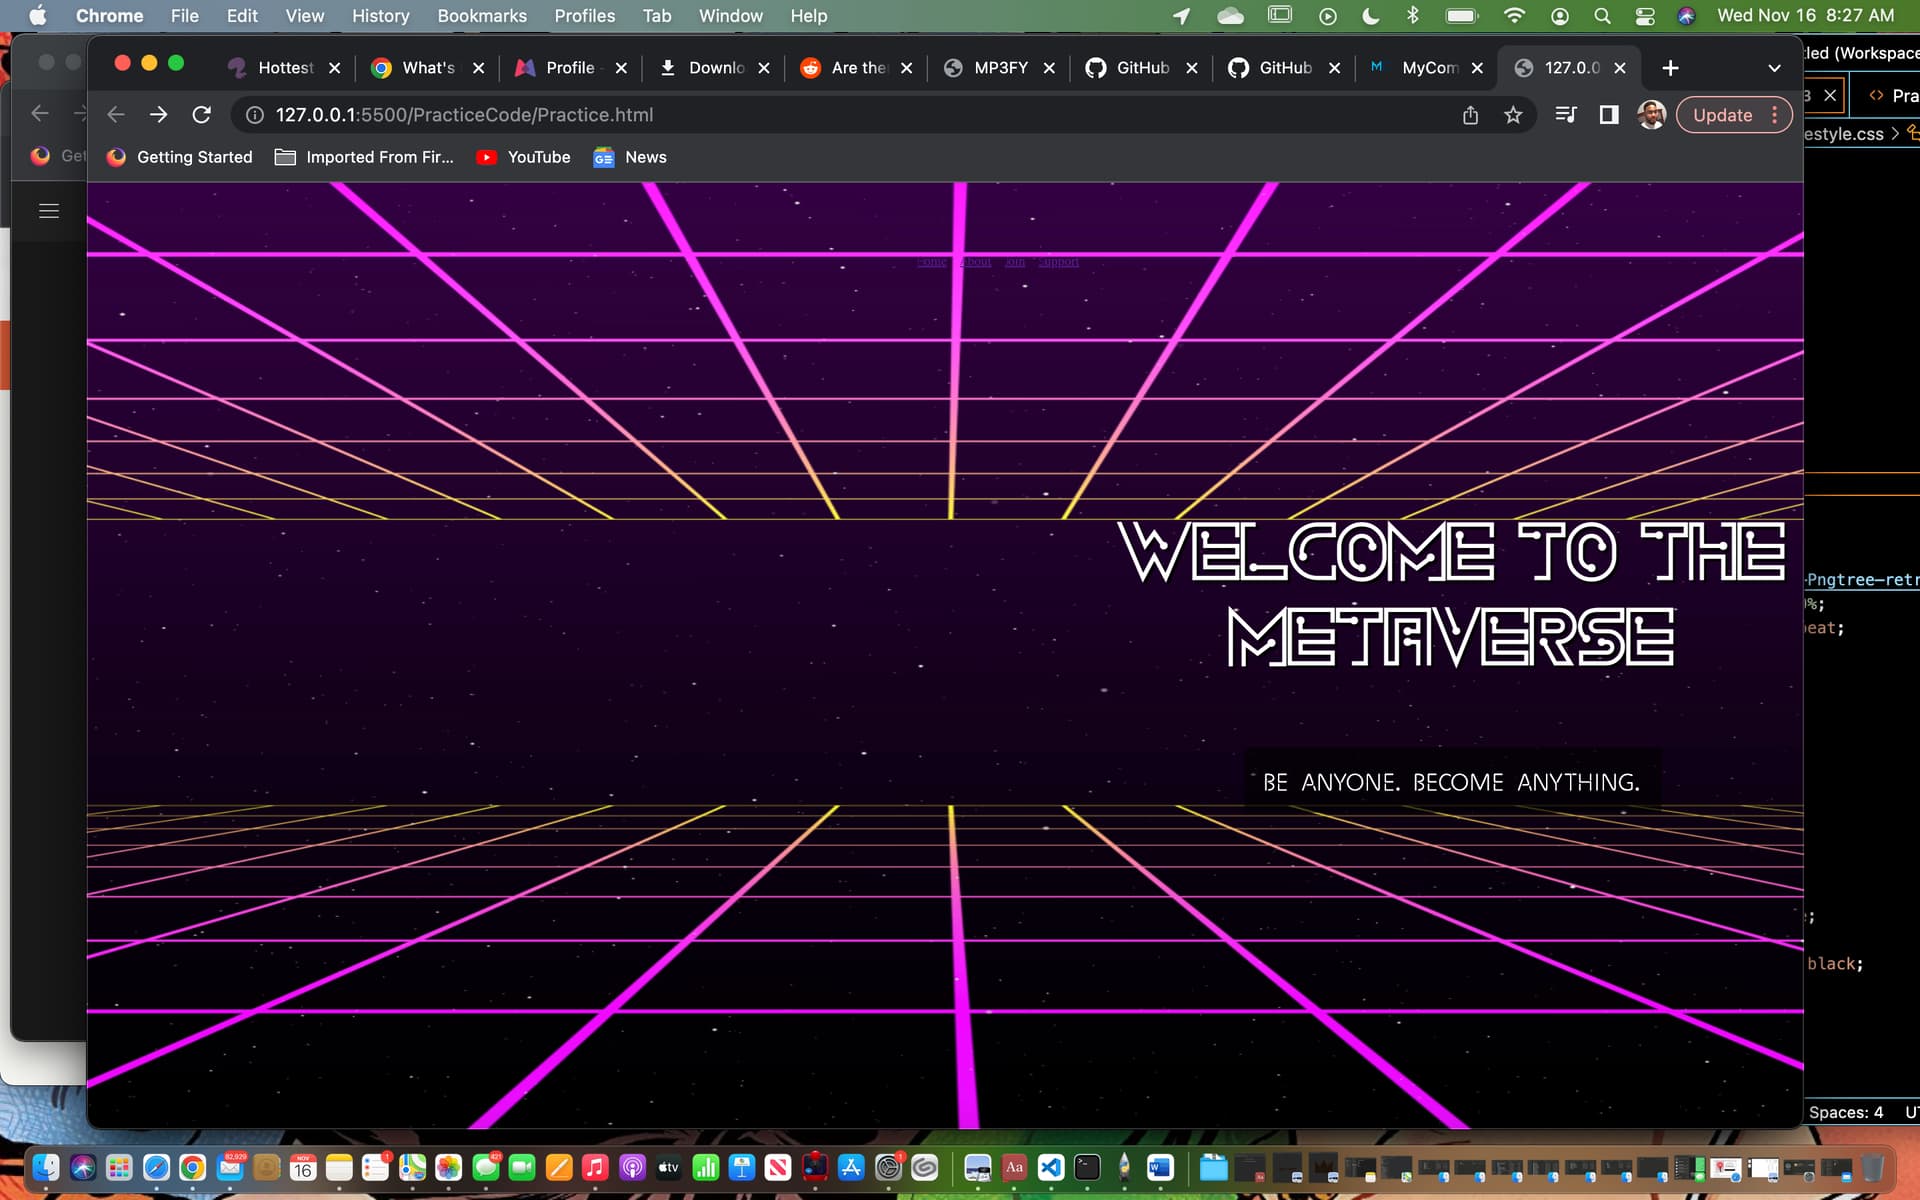Click the battery status icon
The height and width of the screenshot is (1200, 1920).
(1461, 16)
